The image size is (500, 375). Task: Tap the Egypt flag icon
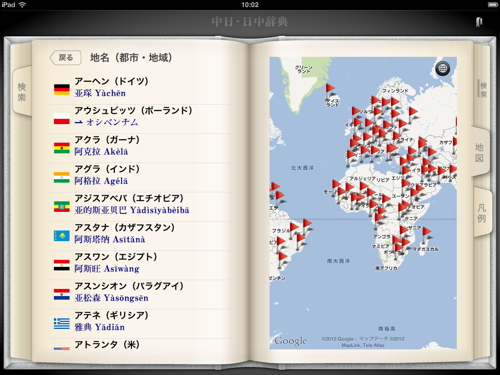click(x=62, y=265)
